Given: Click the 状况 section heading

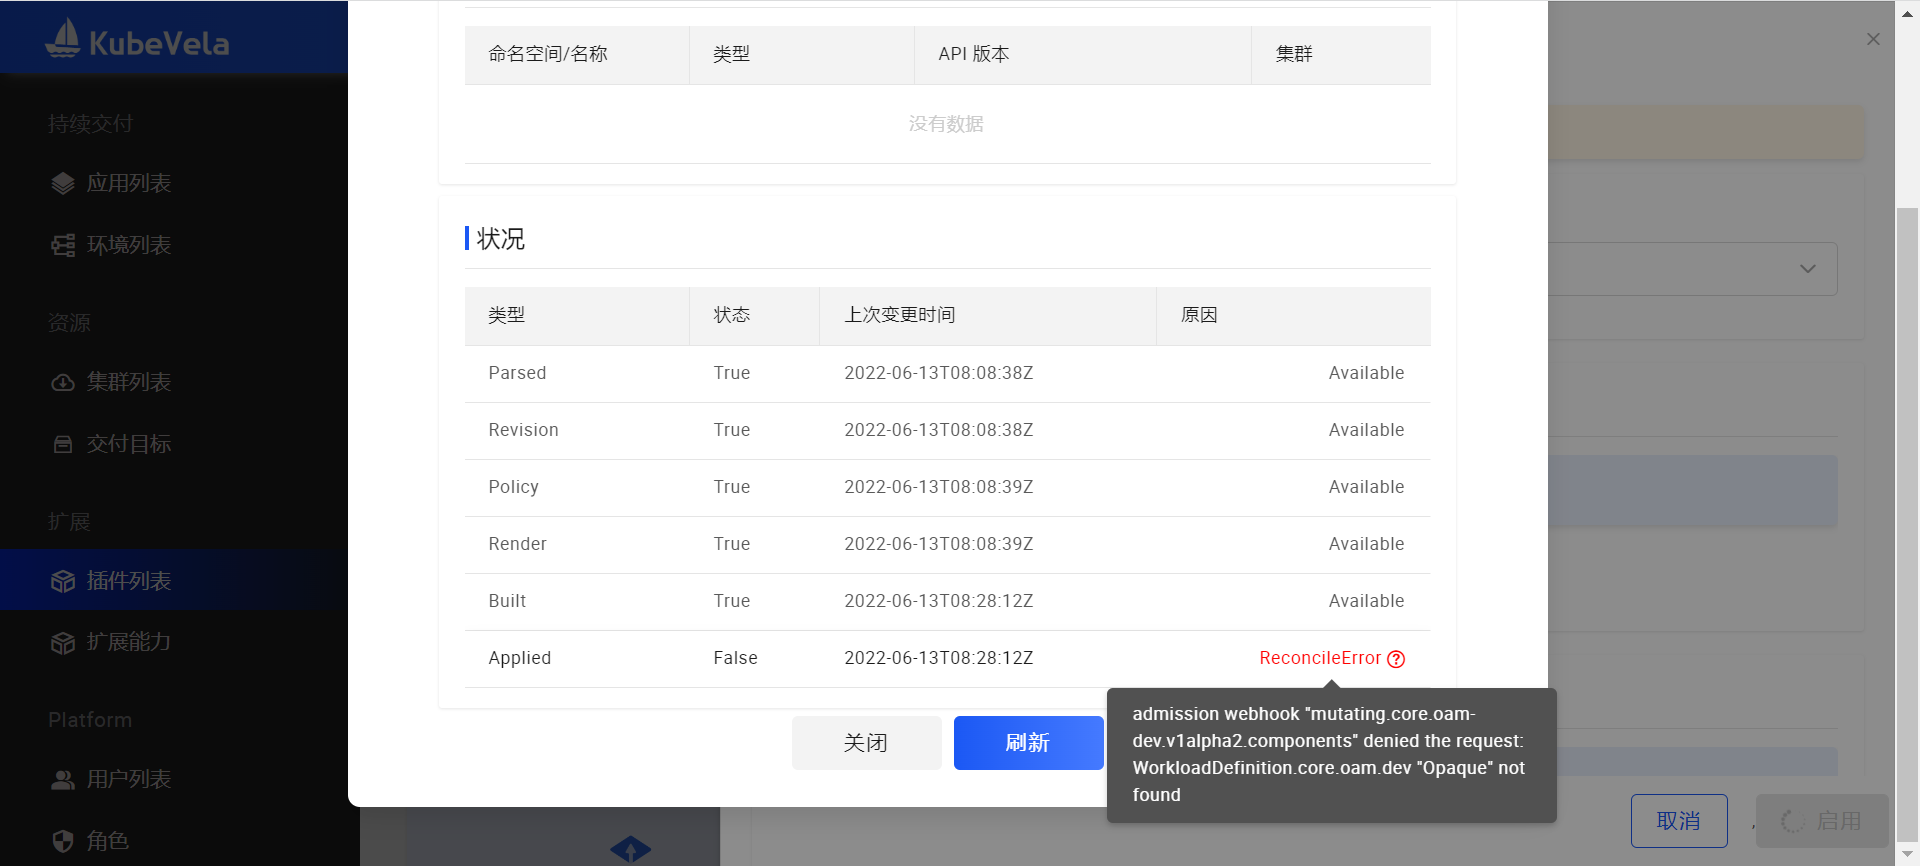Looking at the screenshot, I should pos(501,239).
